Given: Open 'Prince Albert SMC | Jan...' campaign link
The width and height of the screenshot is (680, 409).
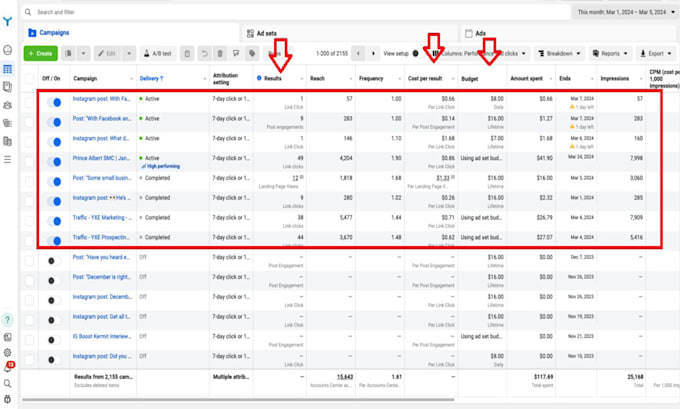Looking at the screenshot, I should (101, 158).
